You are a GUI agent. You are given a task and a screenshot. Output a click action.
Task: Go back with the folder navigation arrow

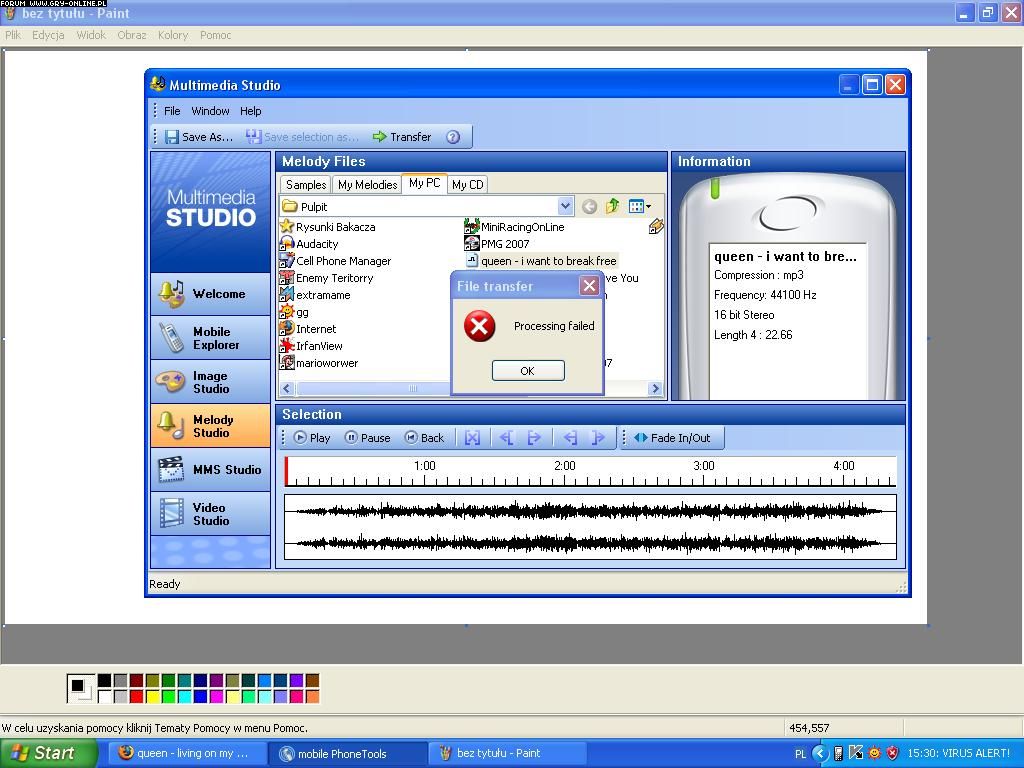(x=589, y=206)
